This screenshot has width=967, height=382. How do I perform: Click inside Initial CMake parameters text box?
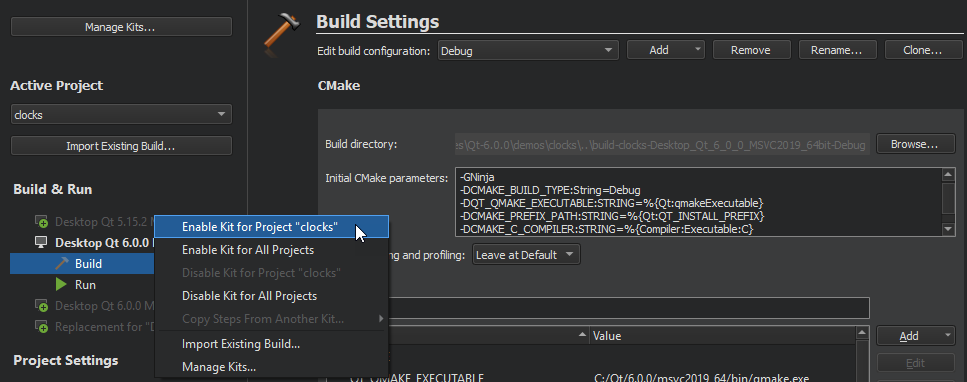699,202
